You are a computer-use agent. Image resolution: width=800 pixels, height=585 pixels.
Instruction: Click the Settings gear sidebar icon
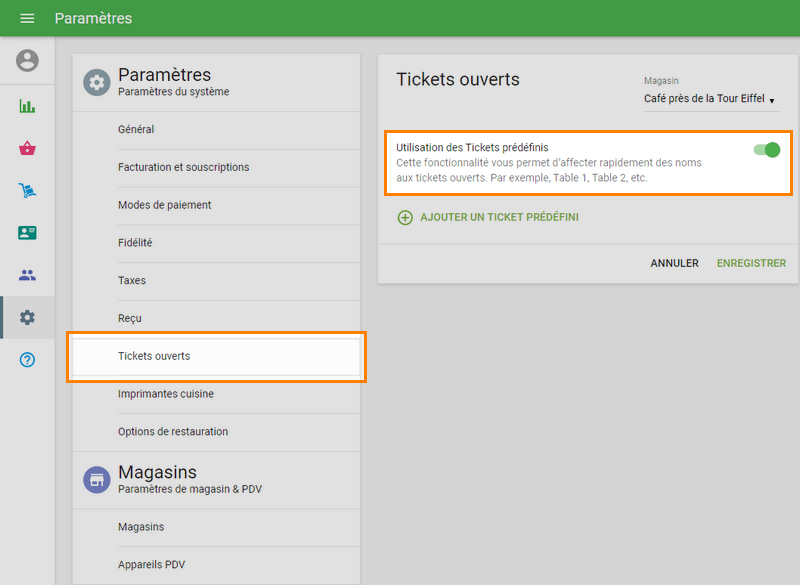(x=26, y=317)
